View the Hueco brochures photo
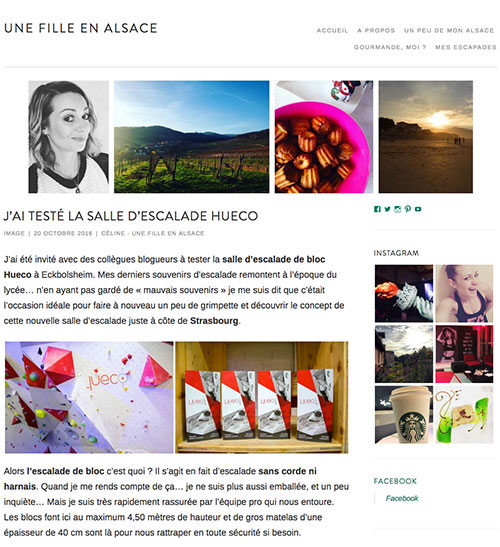The image size is (500, 547). [262, 397]
